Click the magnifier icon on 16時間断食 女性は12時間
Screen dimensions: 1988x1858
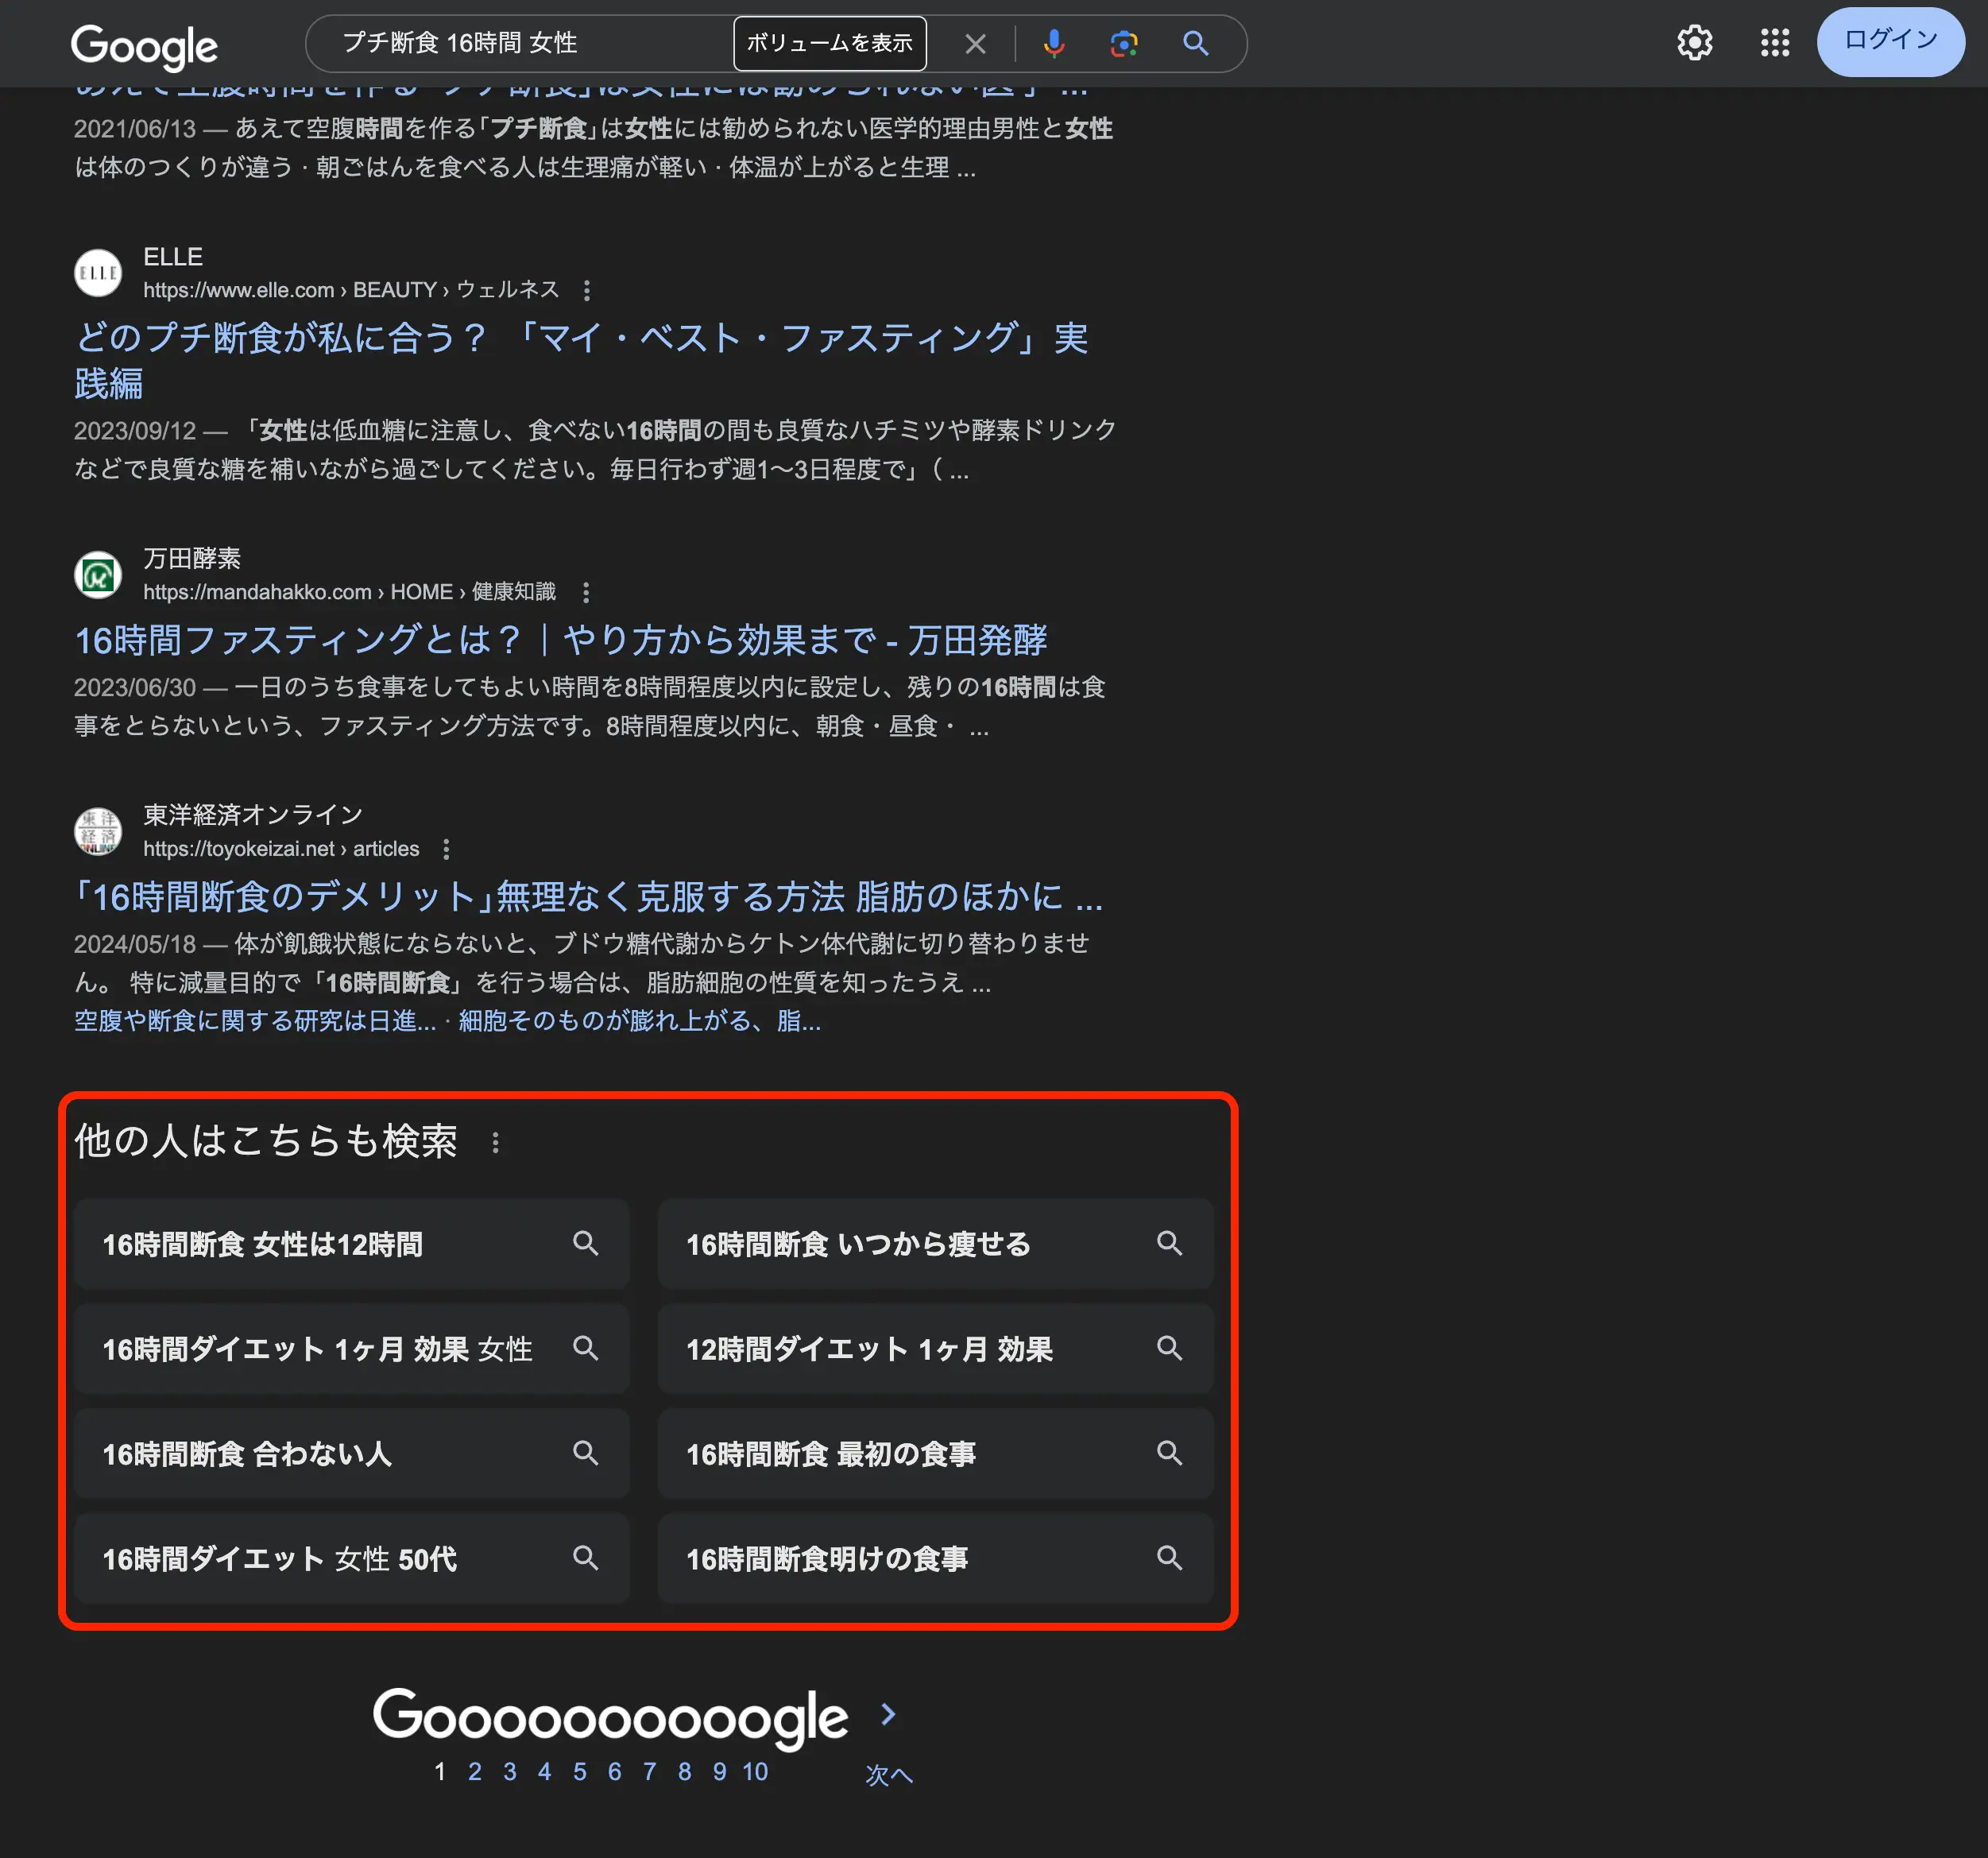pos(586,1244)
